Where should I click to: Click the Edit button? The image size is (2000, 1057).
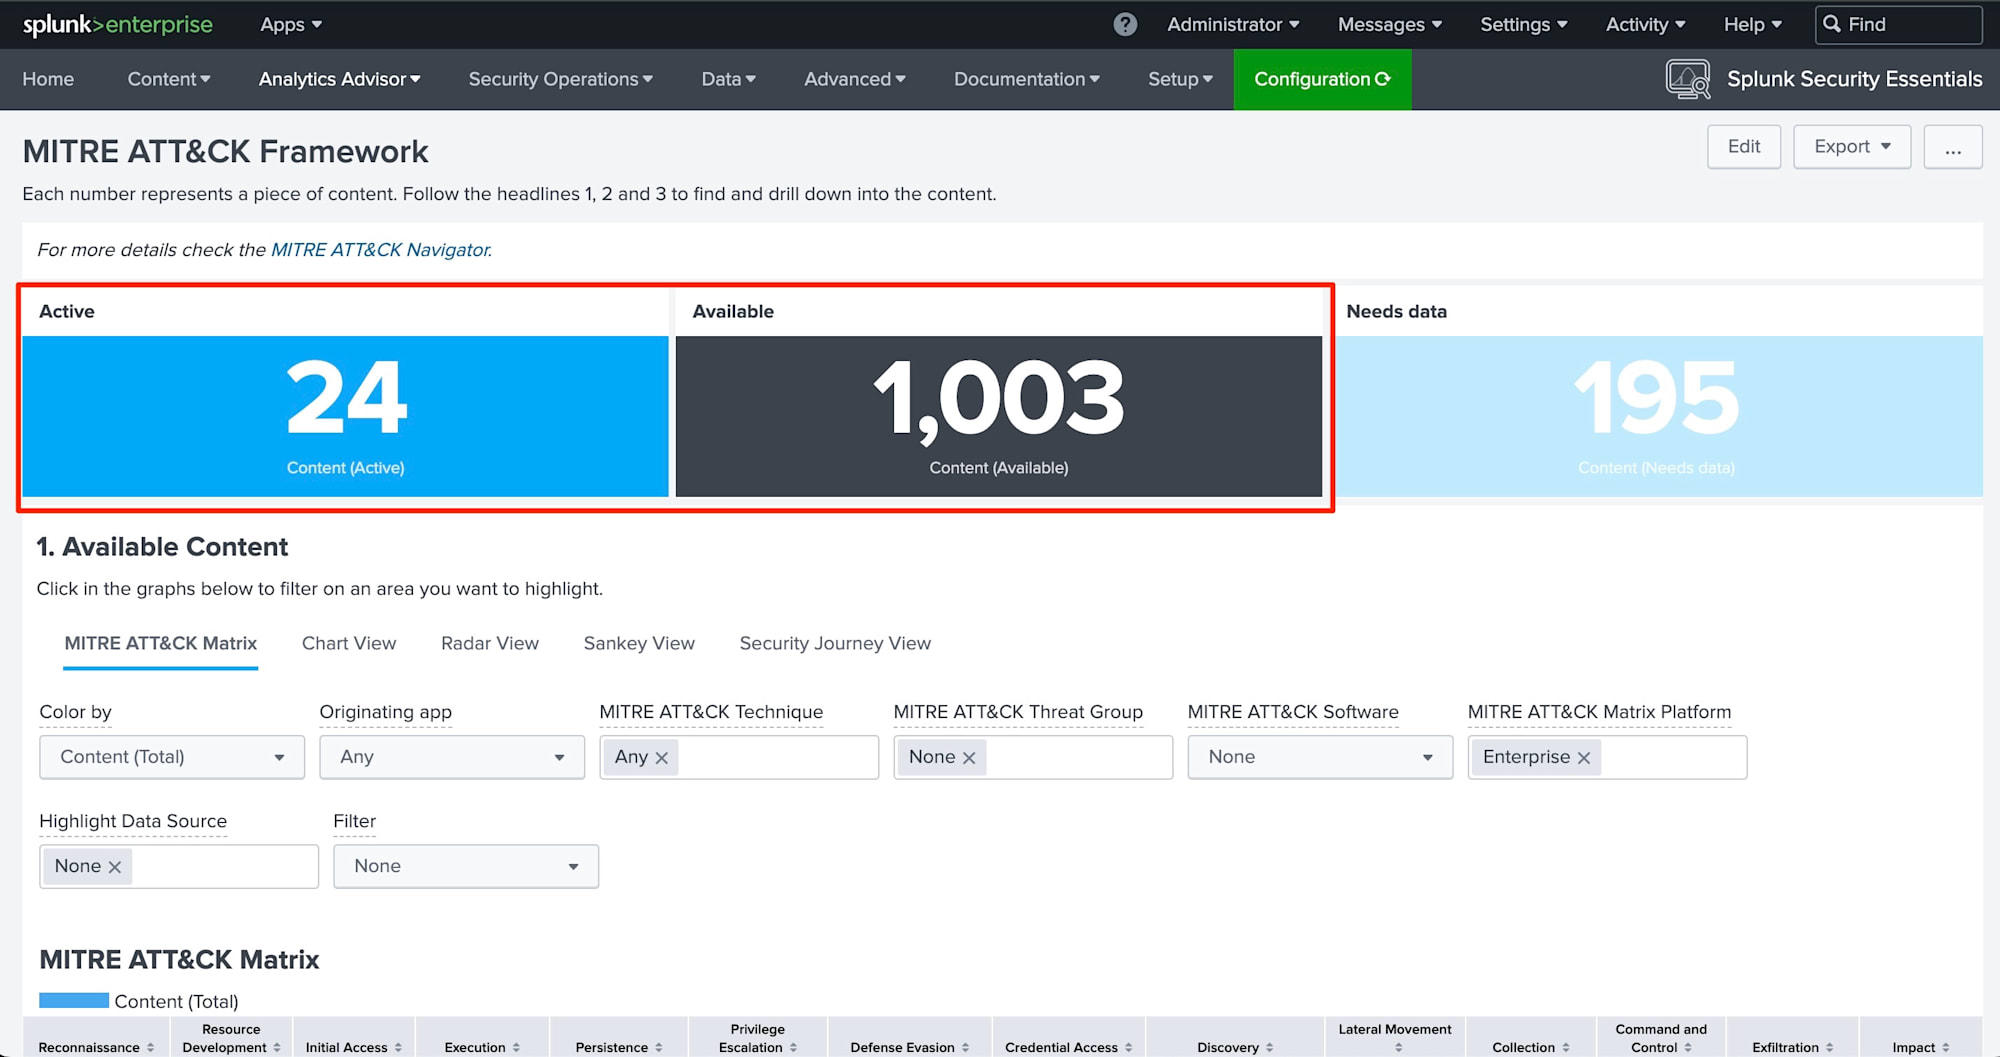[1744, 146]
